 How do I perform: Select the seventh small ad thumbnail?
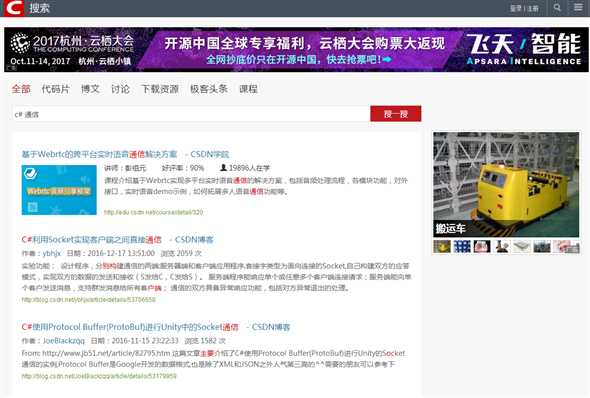(x=566, y=246)
